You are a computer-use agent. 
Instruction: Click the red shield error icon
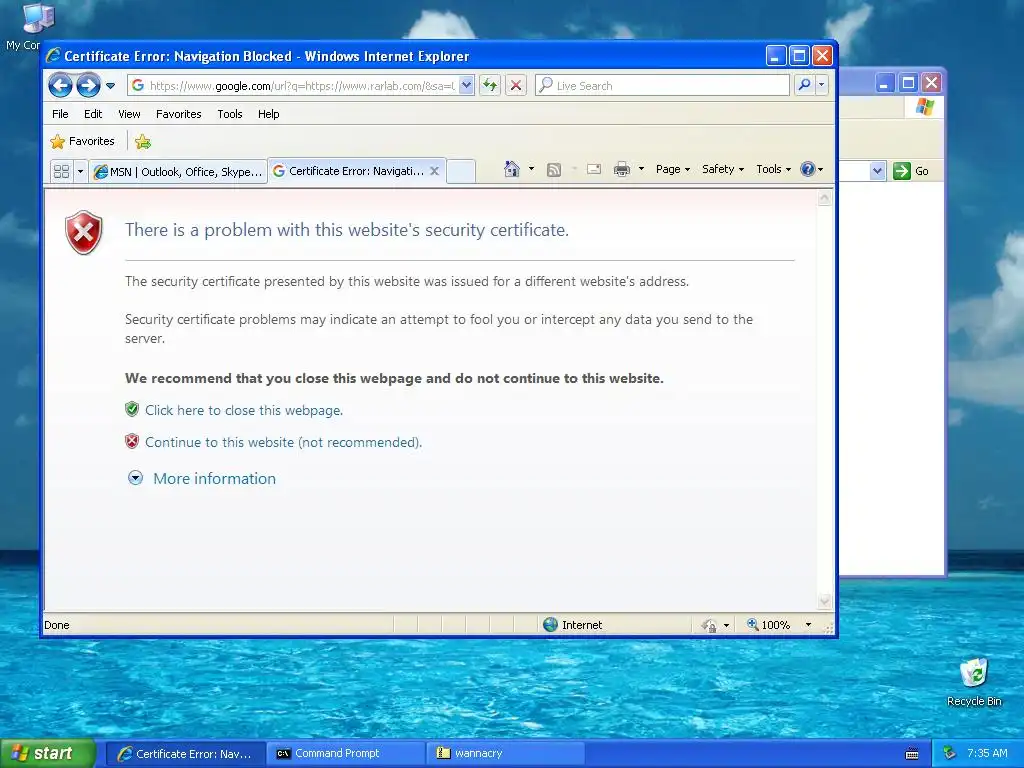pyautogui.click(x=84, y=232)
